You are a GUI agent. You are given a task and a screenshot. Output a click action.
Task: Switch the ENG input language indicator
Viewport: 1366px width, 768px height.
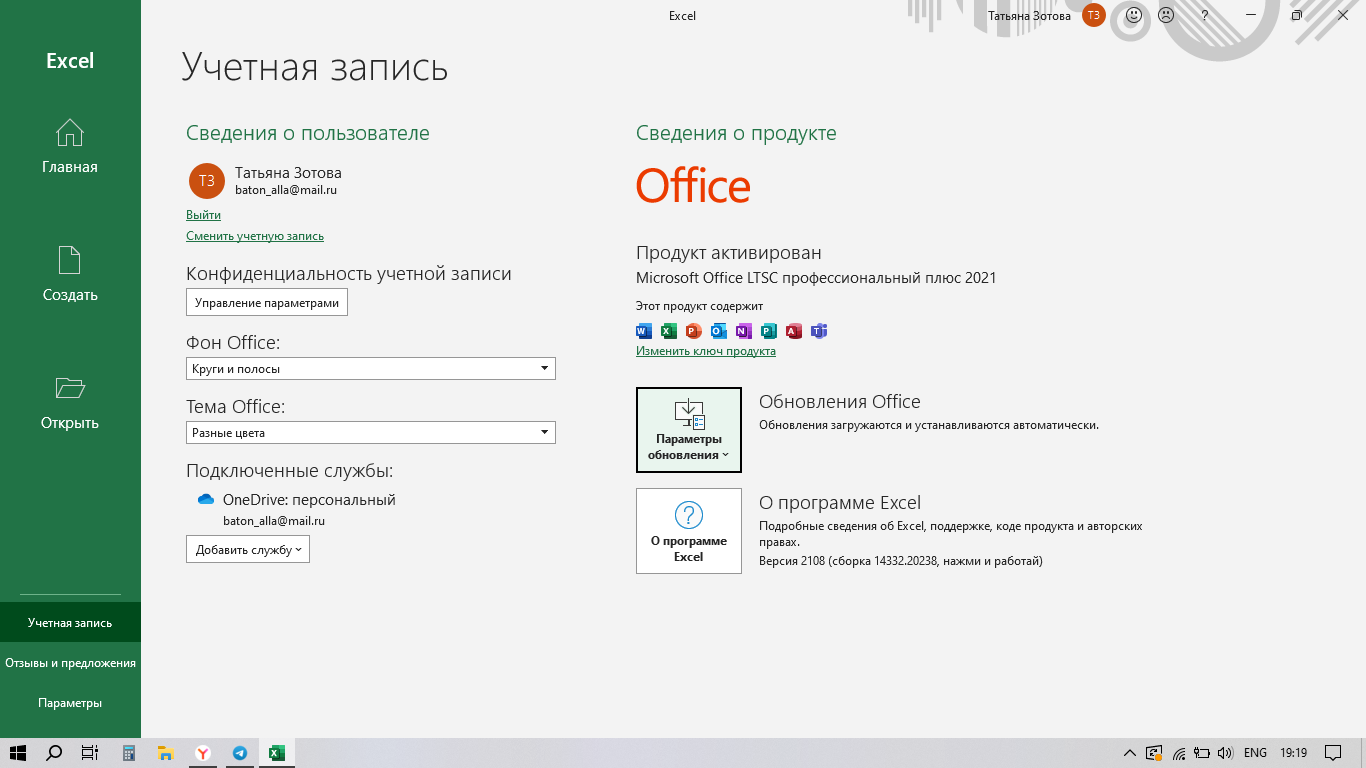[x=1255, y=753]
